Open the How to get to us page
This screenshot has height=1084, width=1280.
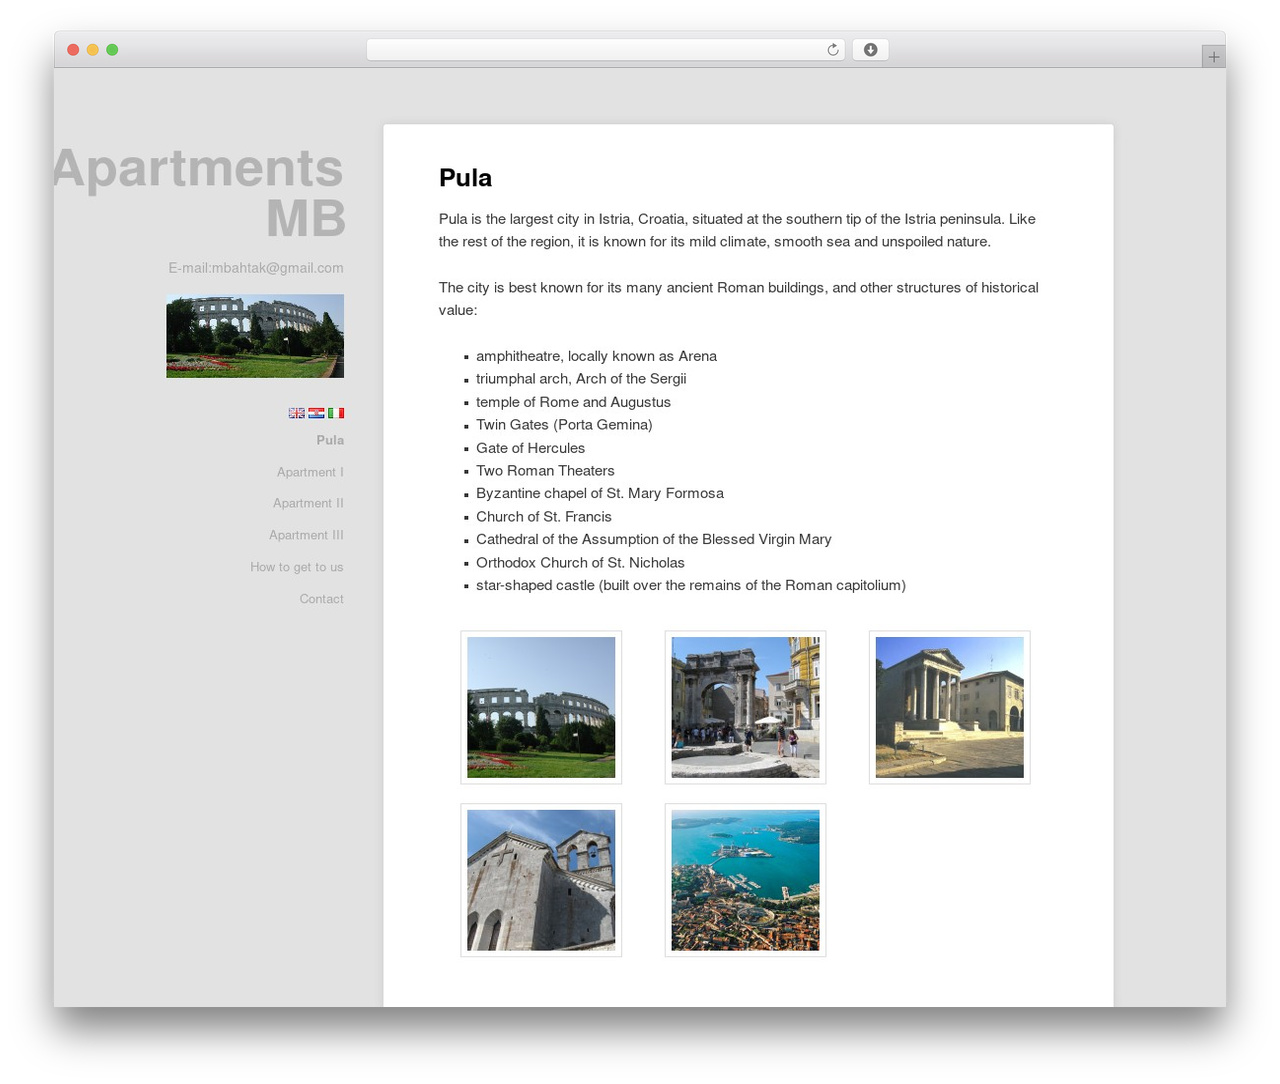tap(297, 567)
